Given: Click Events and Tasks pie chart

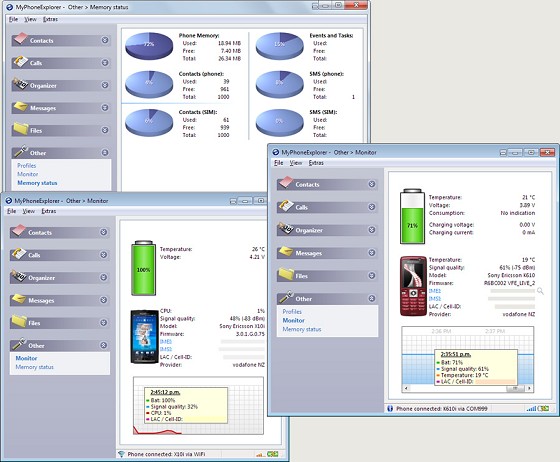Looking at the screenshot, I should pyautogui.click(x=280, y=46).
